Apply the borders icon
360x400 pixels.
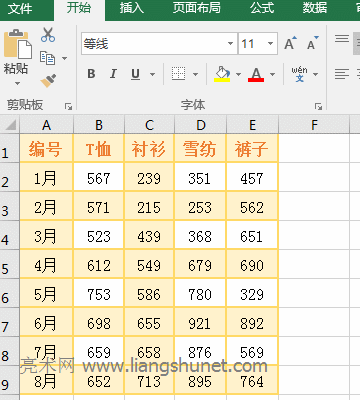point(178,74)
